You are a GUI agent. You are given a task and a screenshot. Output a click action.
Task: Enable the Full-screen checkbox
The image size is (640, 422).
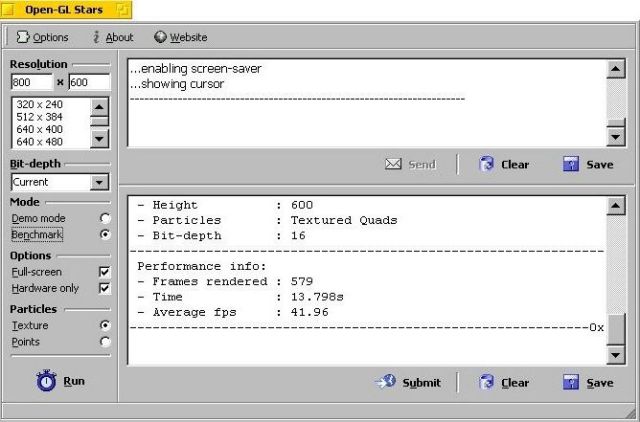click(105, 272)
